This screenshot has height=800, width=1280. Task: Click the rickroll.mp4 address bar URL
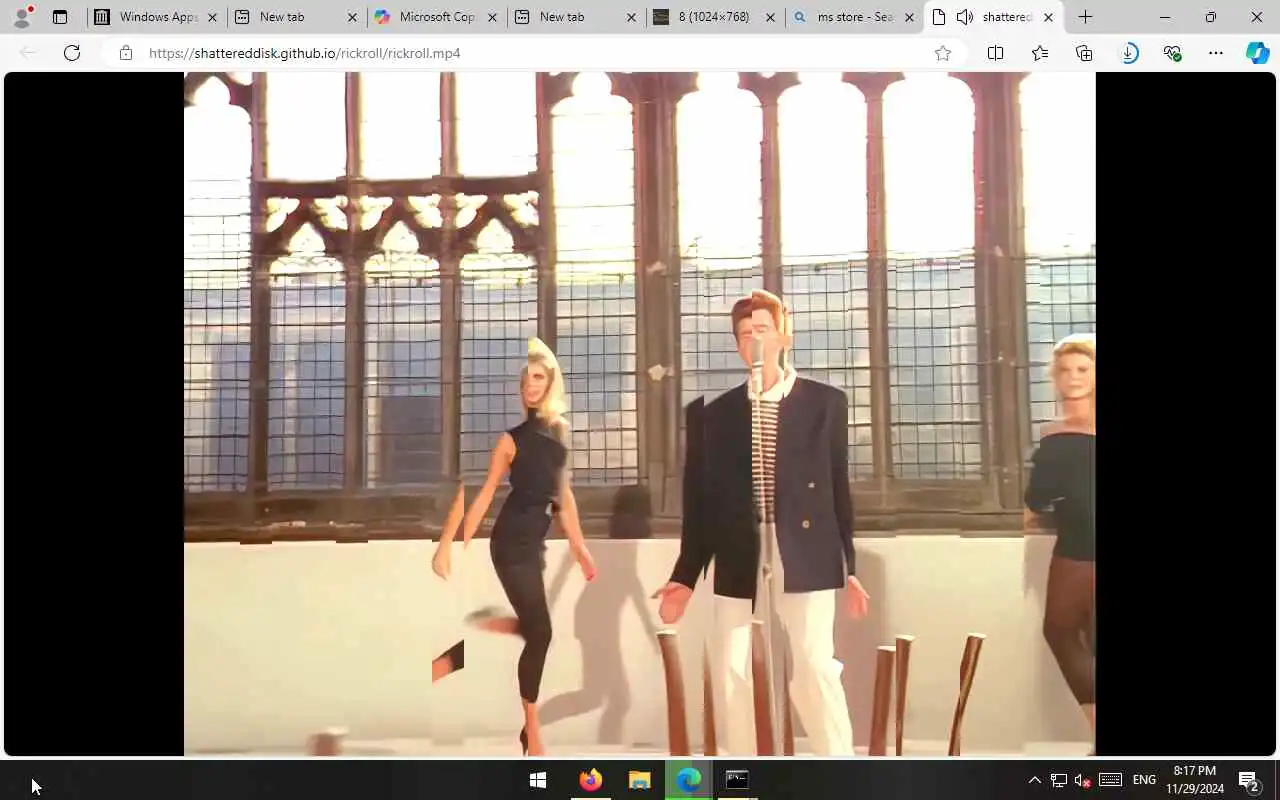pos(305,53)
